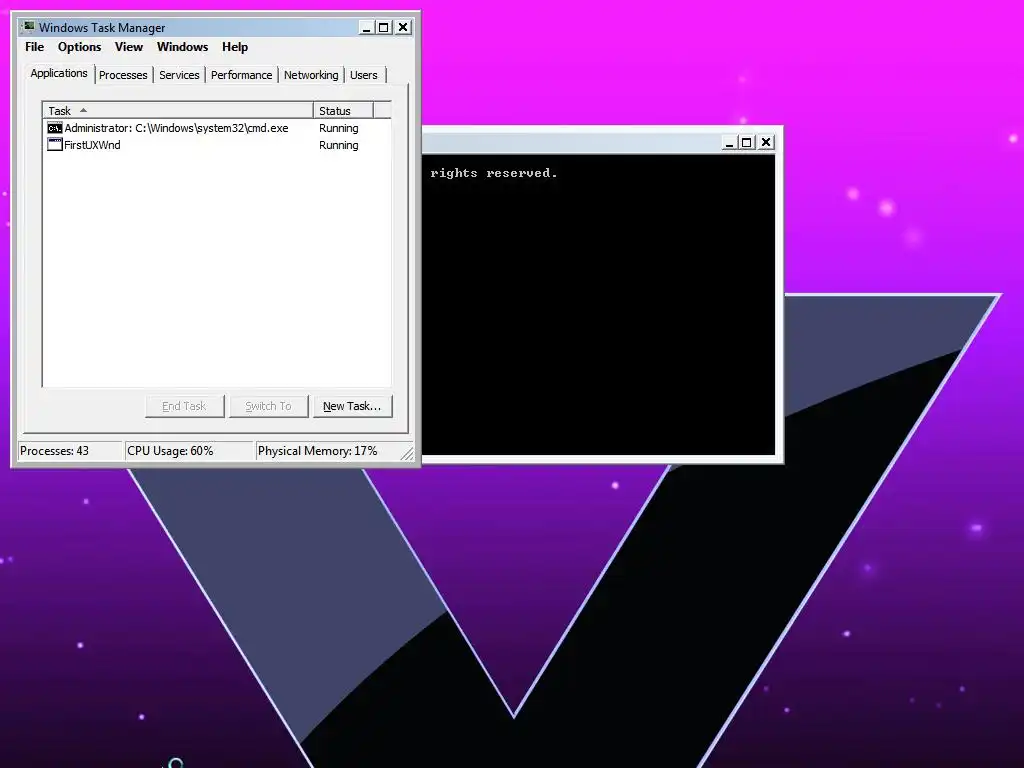This screenshot has height=768, width=1024.
Task: Switch to the Networking tab
Action: point(311,75)
